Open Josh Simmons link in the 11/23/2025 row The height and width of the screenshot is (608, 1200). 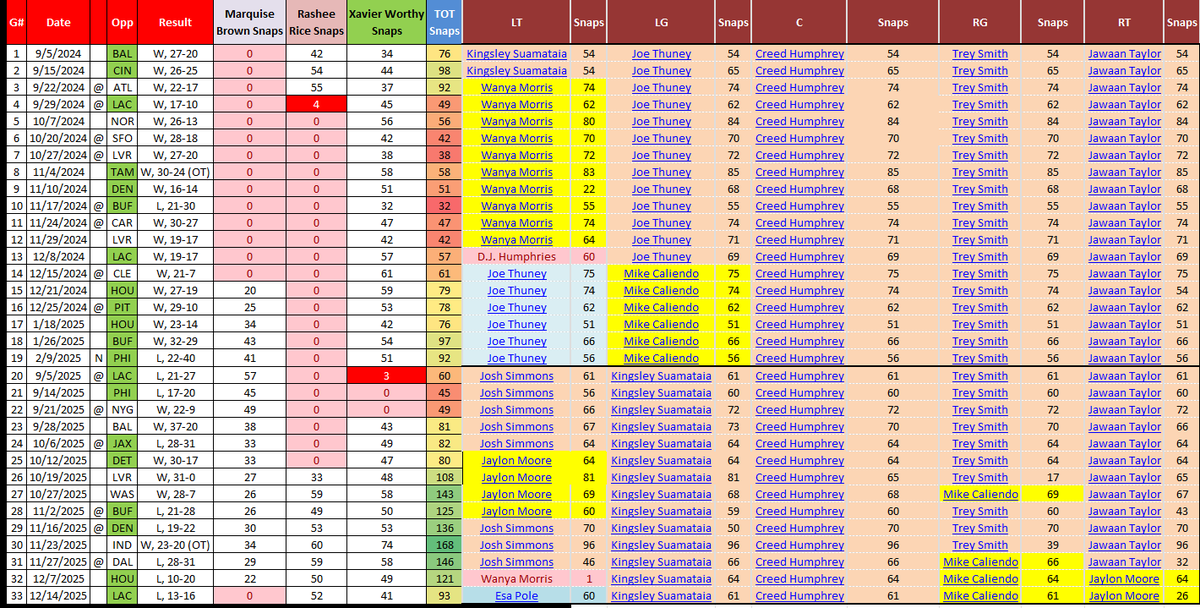516,545
